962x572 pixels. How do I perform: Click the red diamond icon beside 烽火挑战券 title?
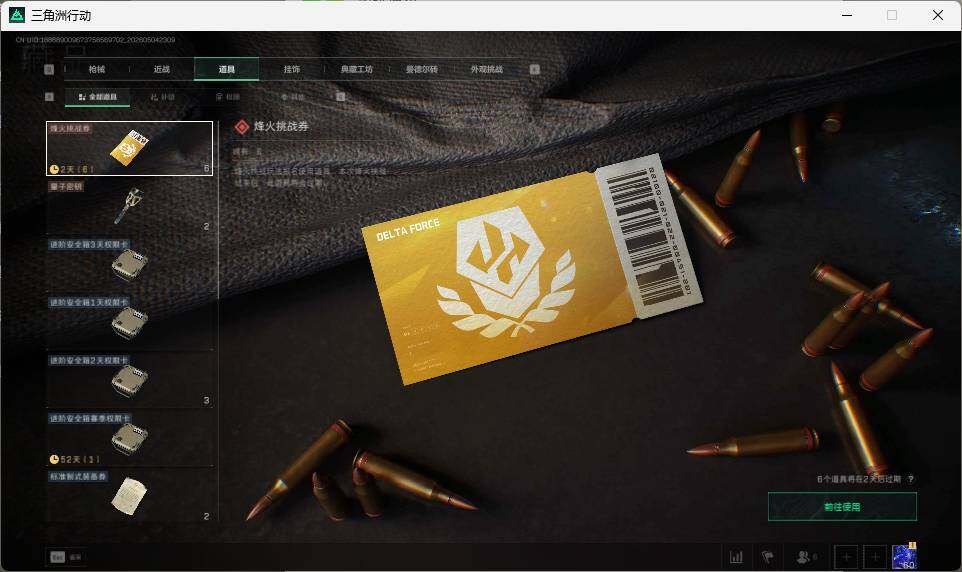(242, 126)
